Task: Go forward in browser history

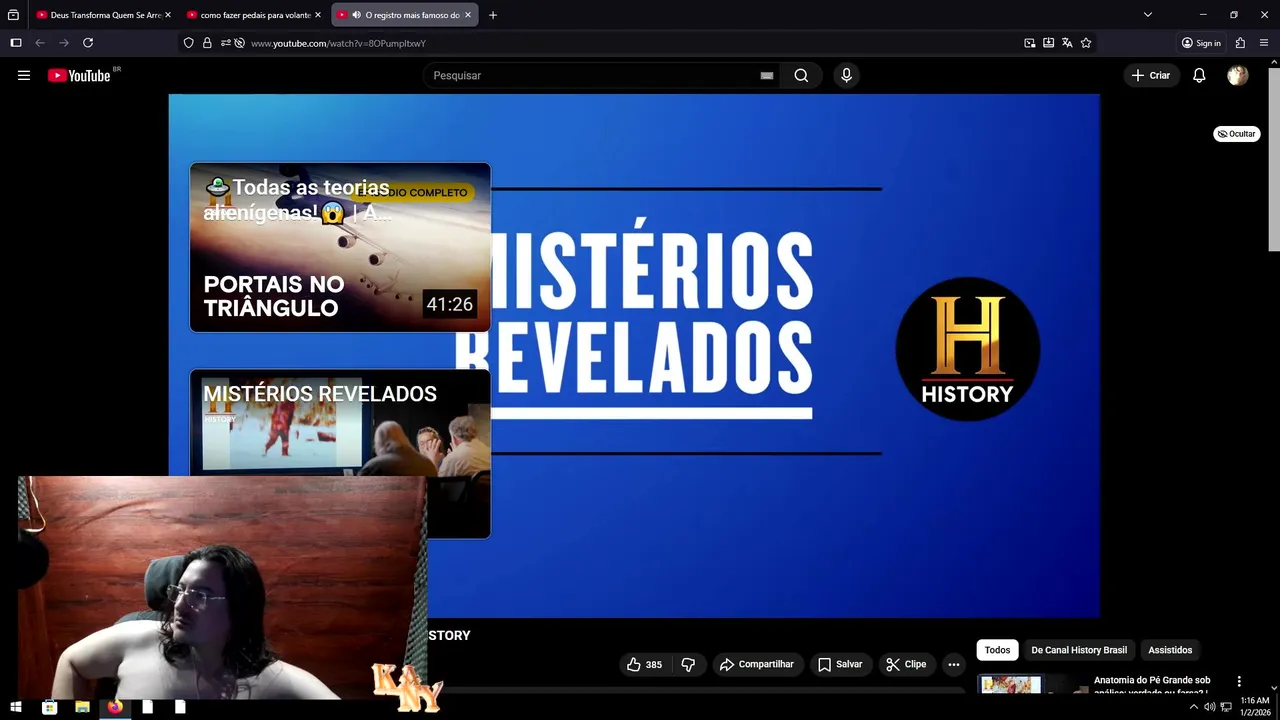Action: point(64,43)
